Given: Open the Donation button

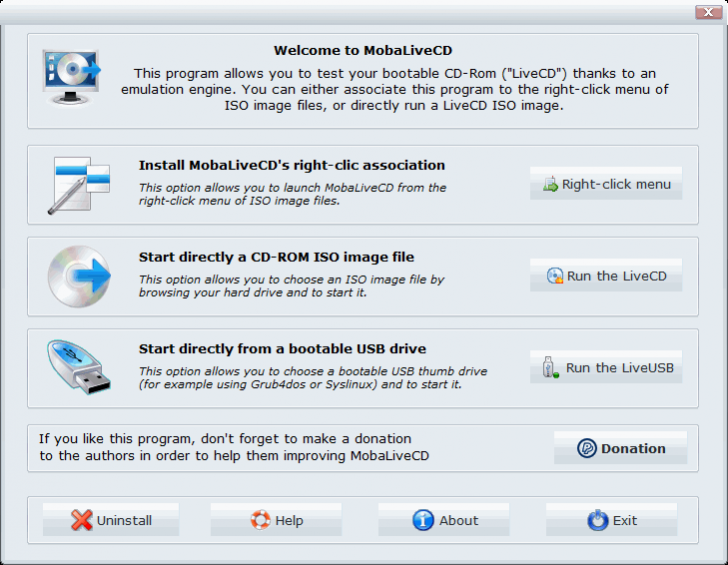Looking at the screenshot, I should tap(620, 448).
